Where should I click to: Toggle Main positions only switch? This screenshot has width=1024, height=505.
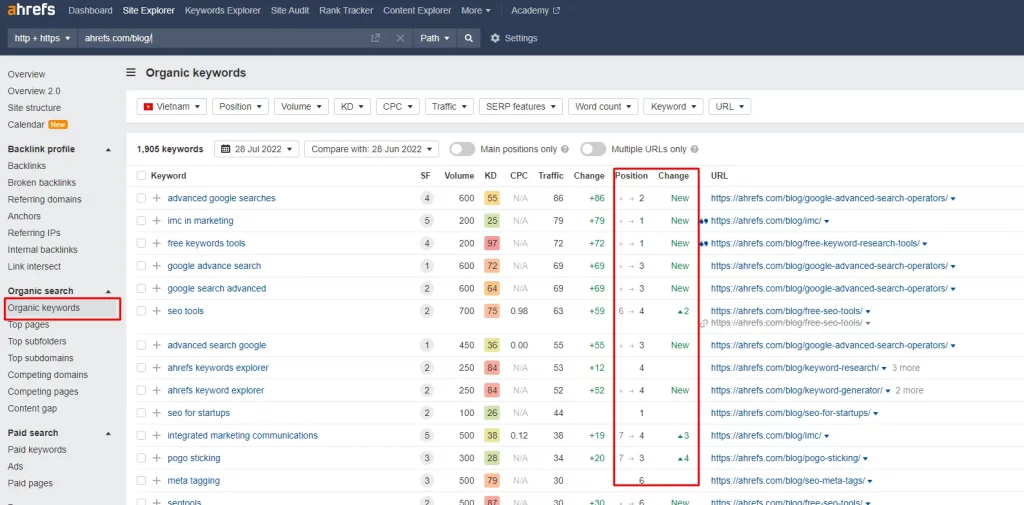[462, 149]
